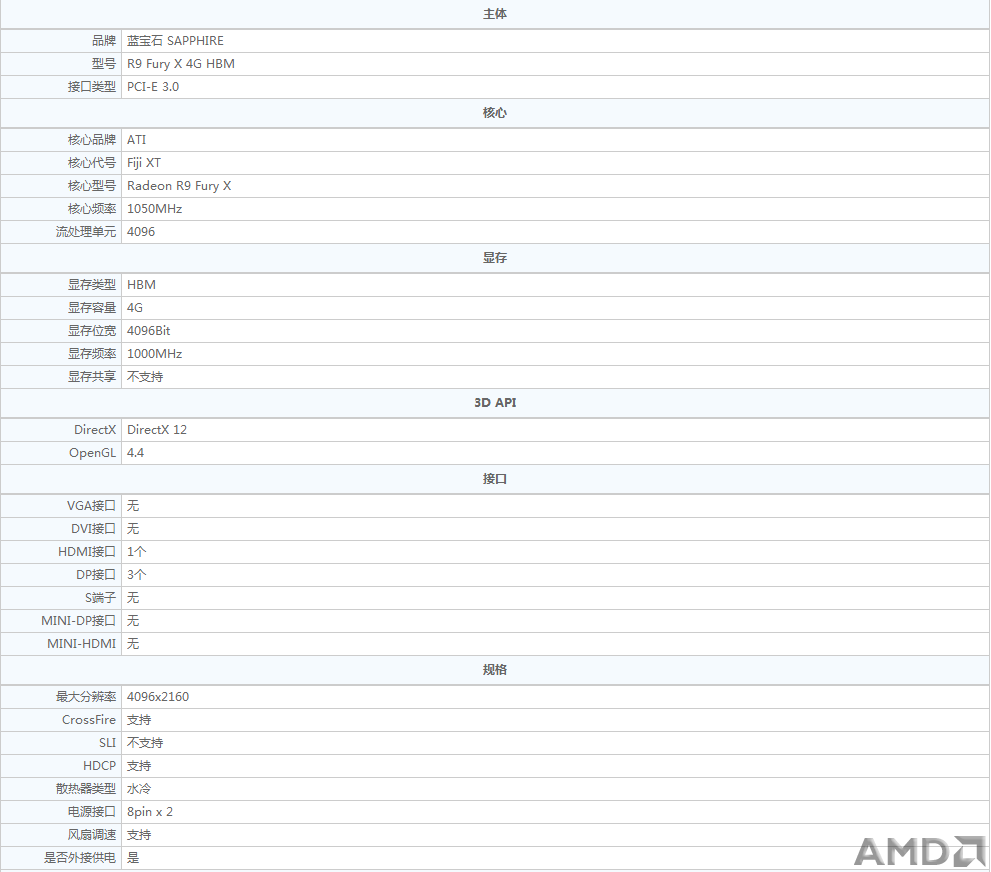Select the 4096Bit value
991x872 pixels.
[x=149, y=331]
